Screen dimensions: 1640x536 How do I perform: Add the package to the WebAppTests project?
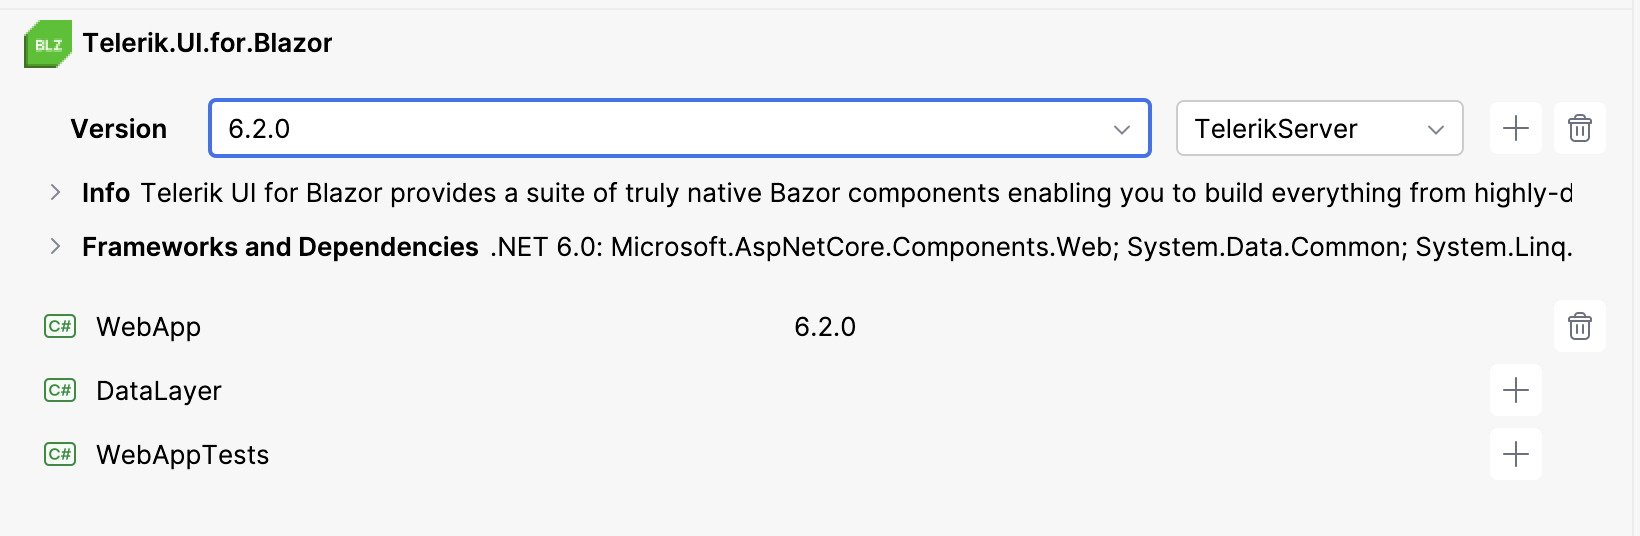tap(1515, 454)
